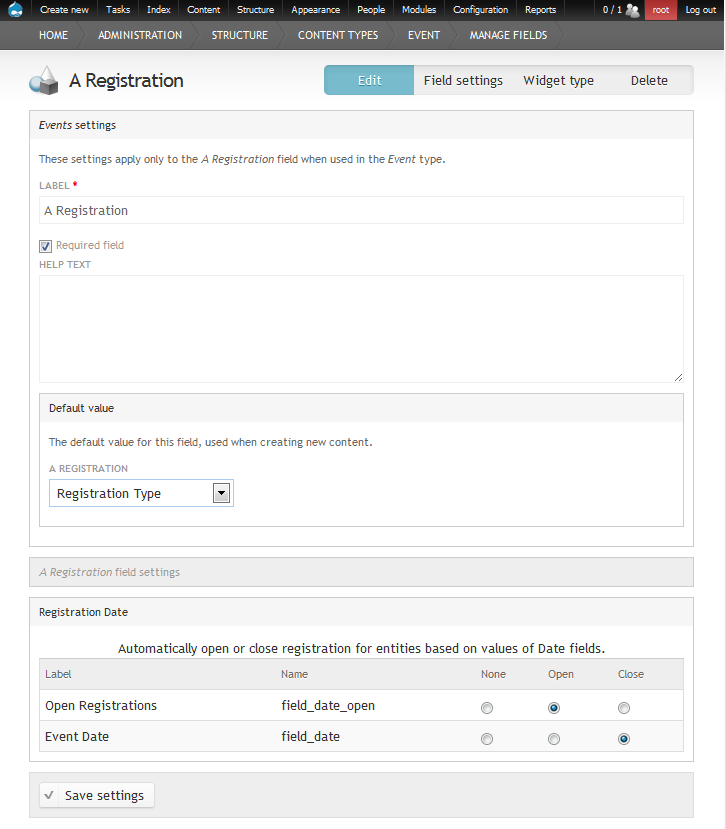The height and width of the screenshot is (829, 726).
Task: Toggle the Required field checkbox
Action: tap(45, 246)
